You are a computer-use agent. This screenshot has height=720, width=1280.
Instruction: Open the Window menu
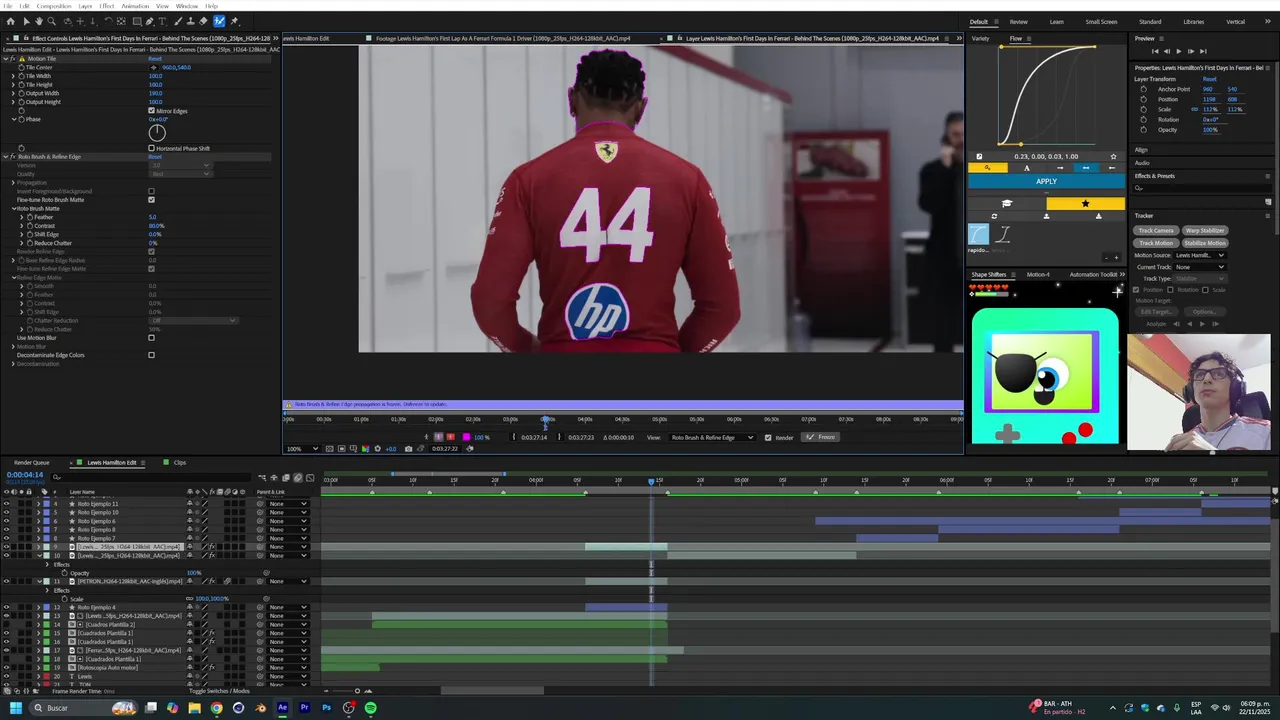click(x=187, y=6)
